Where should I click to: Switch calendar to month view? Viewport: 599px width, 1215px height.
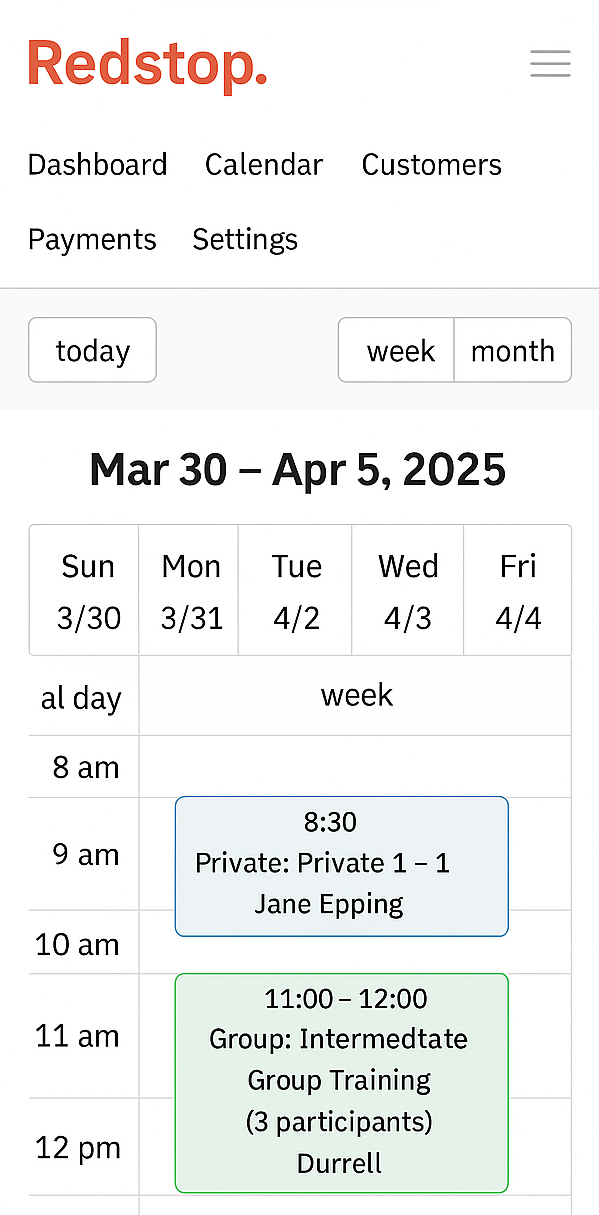tap(513, 350)
